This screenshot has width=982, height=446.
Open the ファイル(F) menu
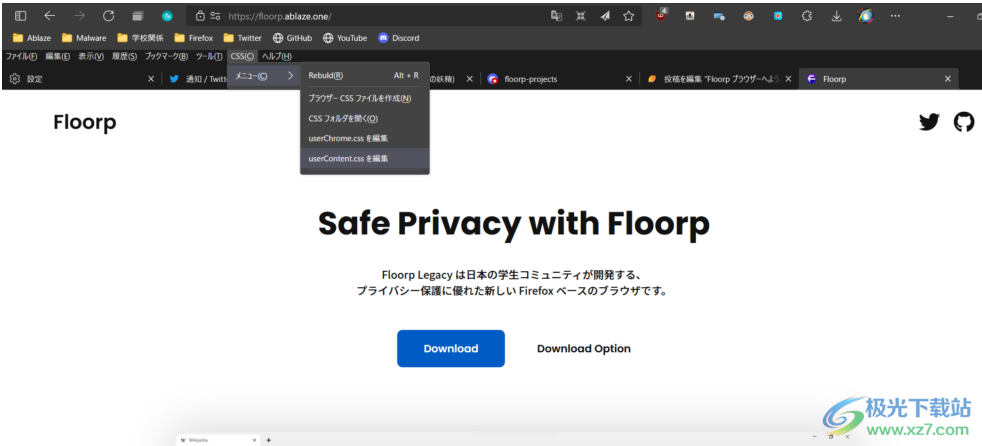(22, 56)
